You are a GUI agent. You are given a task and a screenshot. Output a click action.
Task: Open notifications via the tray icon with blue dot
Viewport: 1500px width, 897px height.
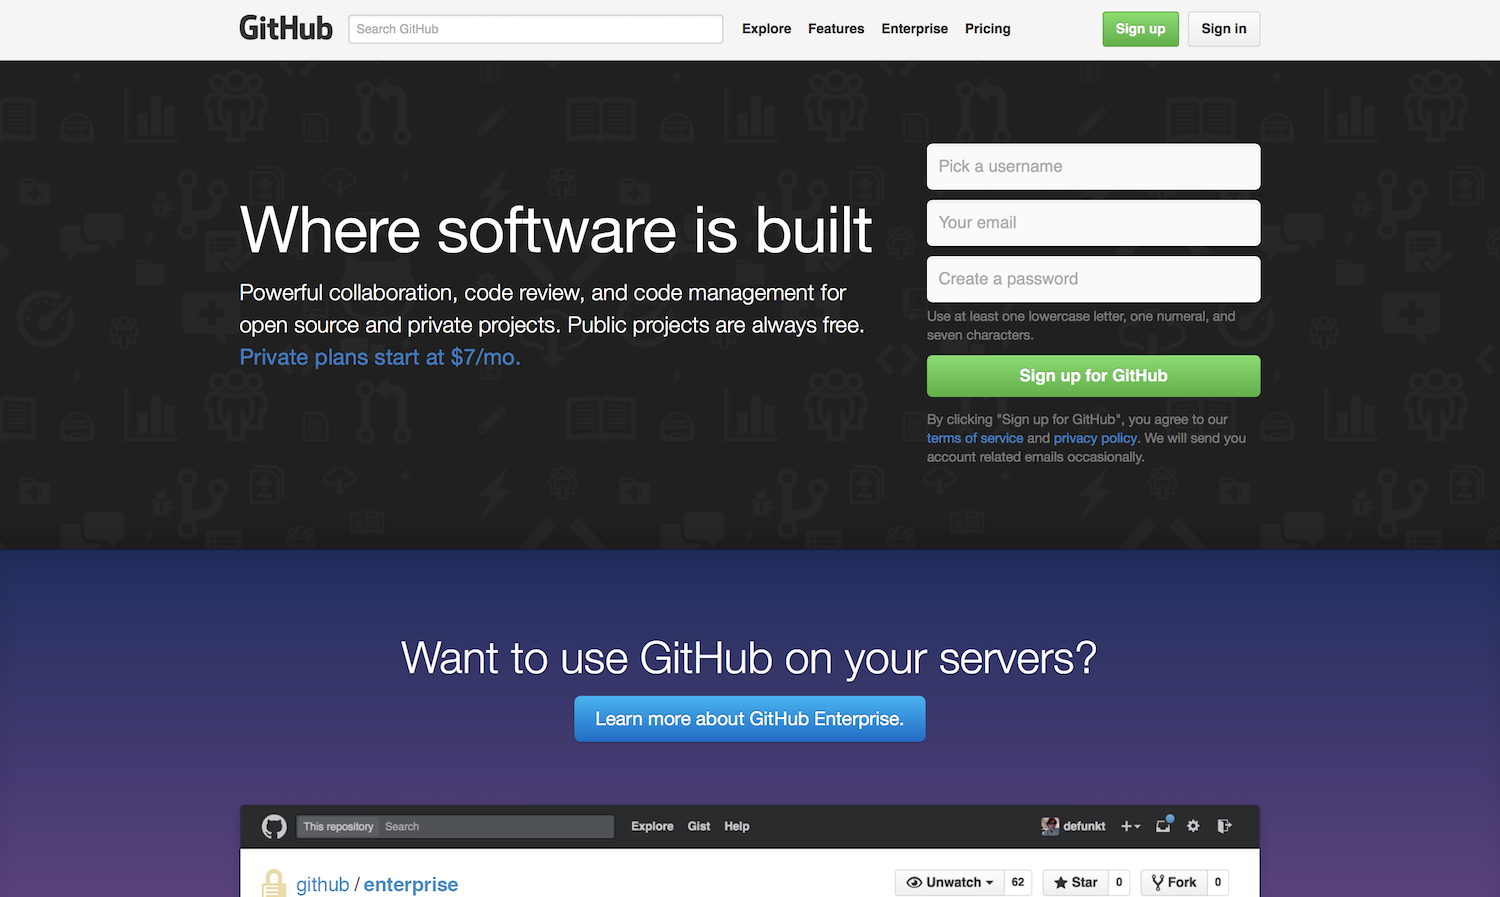[x=1163, y=826]
